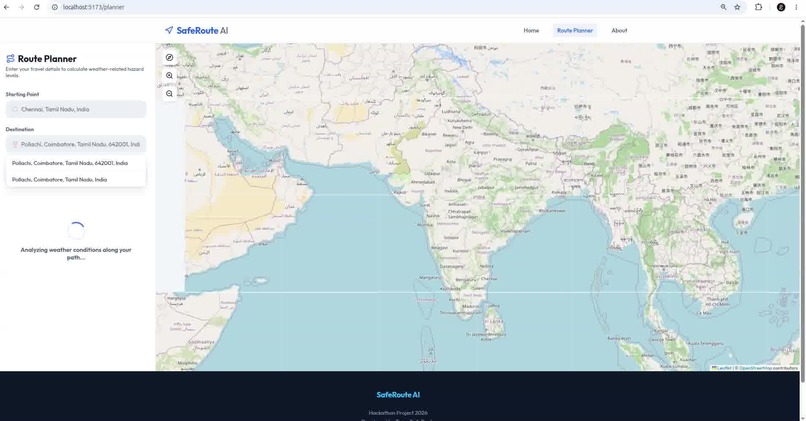Click the browser back arrow
This screenshot has height=421, width=806.
tap(7, 7)
